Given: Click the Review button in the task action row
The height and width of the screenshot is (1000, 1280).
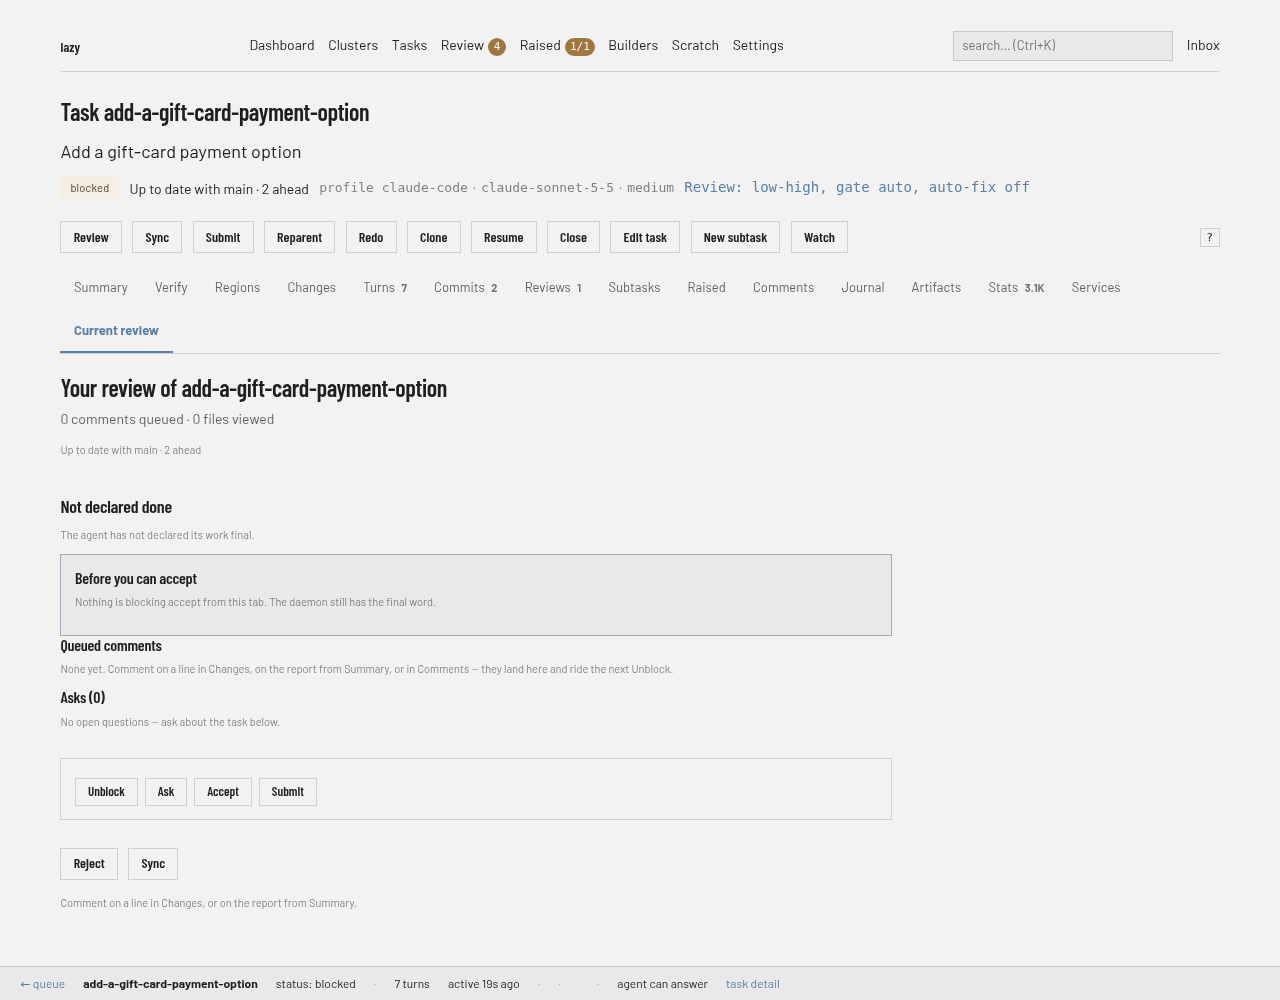Looking at the screenshot, I should click(x=91, y=238).
